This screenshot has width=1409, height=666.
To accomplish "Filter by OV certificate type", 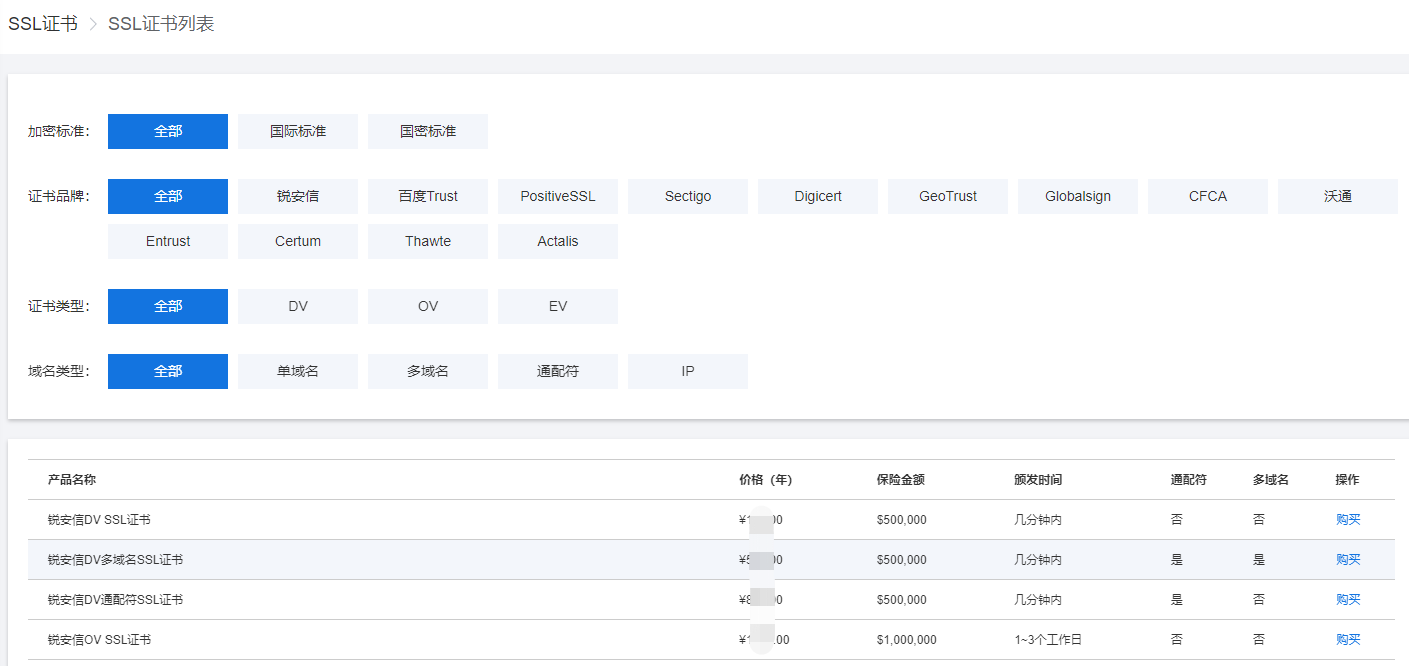I will click(x=428, y=306).
